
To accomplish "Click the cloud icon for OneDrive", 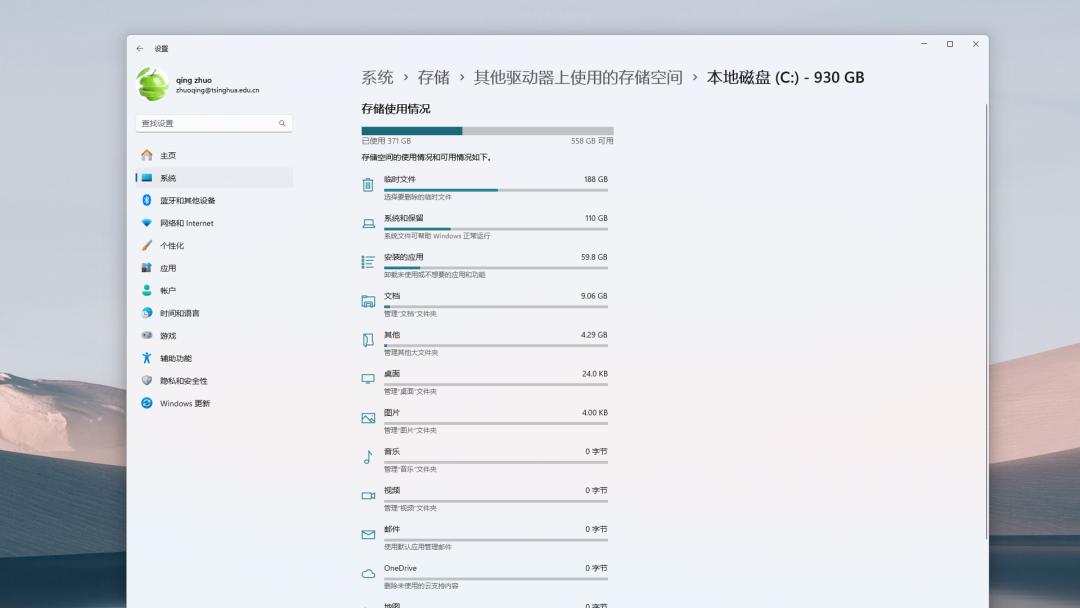I will pyautogui.click(x=368, y=574).
